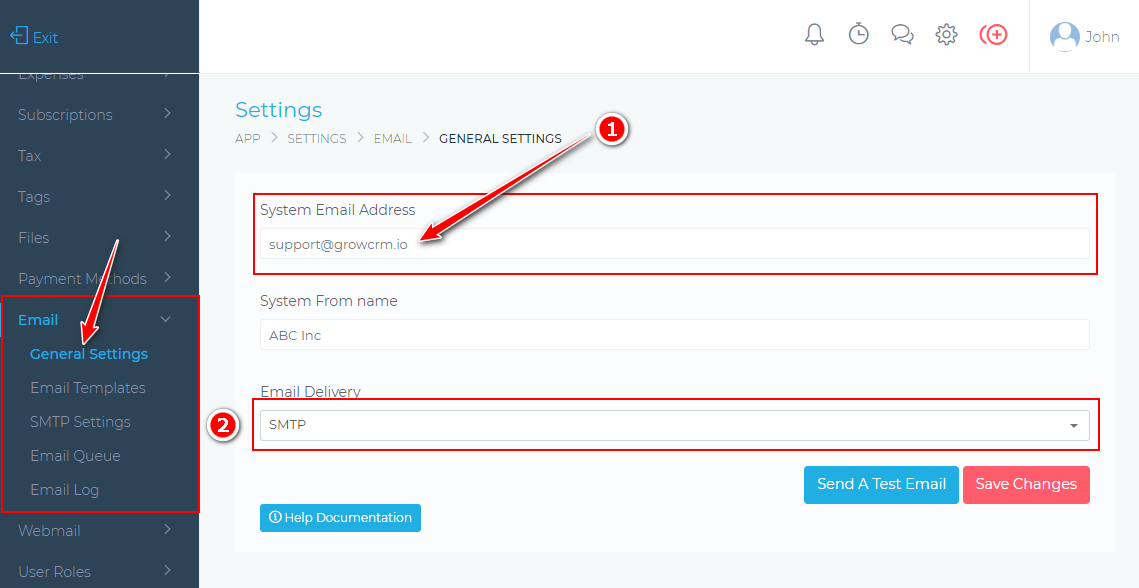Open John's user avatar menu
The width and height of the screenshot is (1139, 588).
pos(1065,37)
